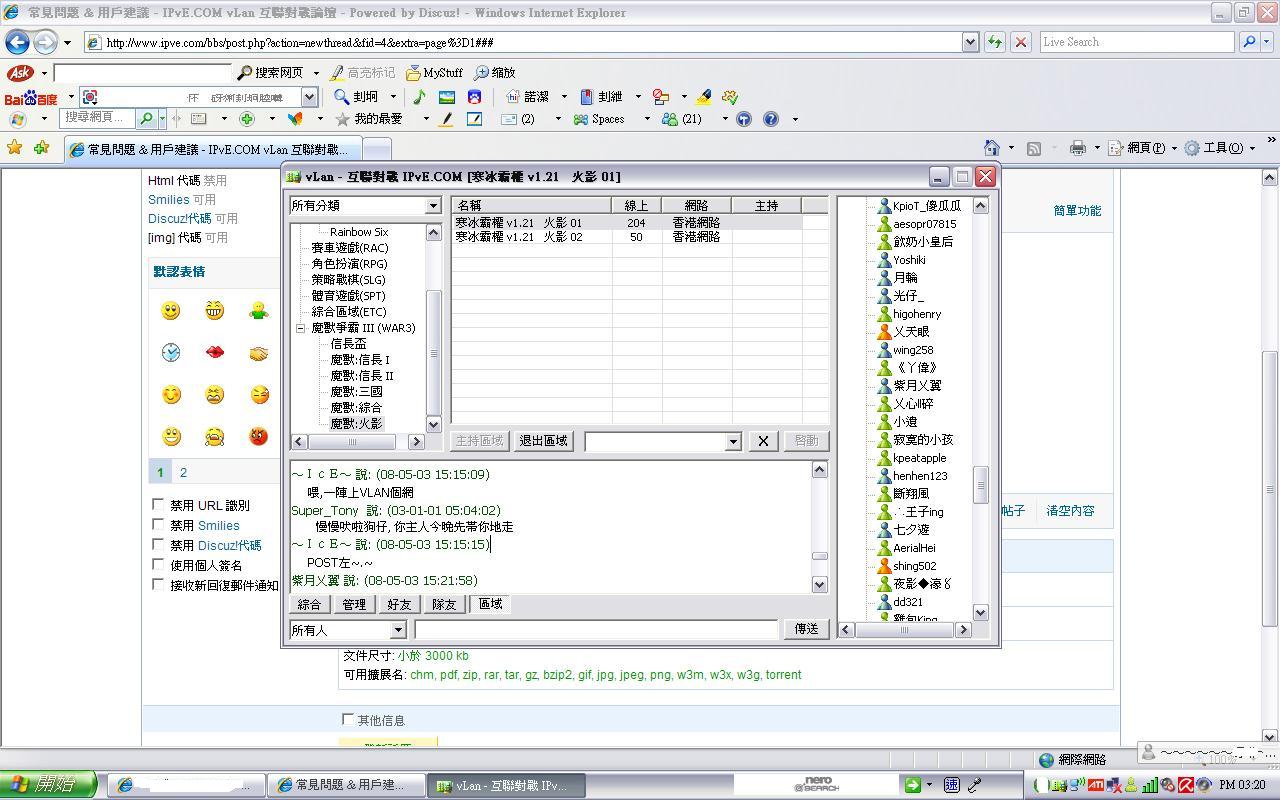Switch to the 好友 chat tab
This screenshot has width=1280, height=800.
[x=399, y=605]
